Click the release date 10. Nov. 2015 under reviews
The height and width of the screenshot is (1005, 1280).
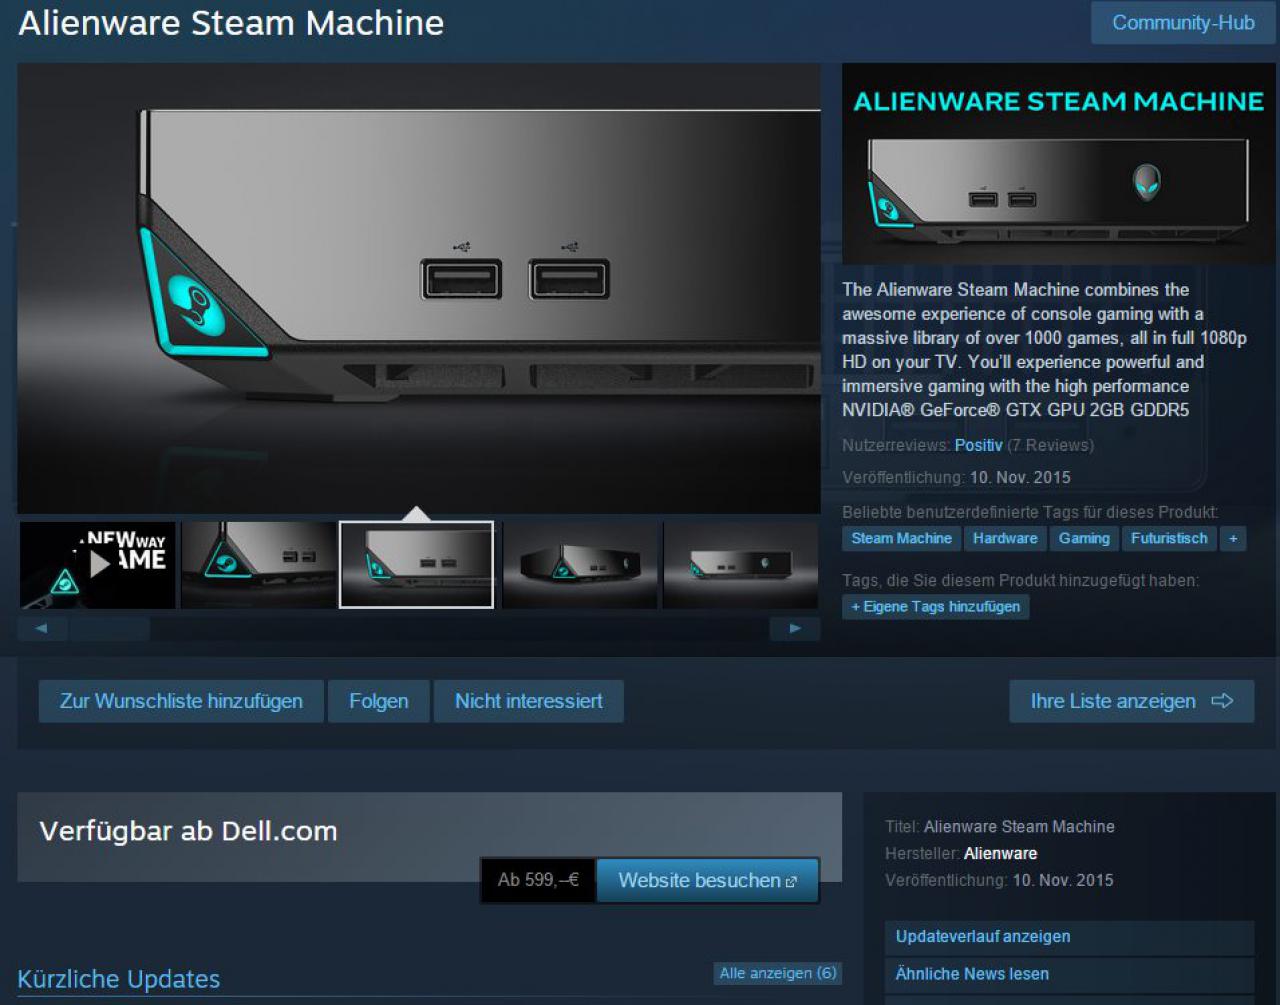tap(1020, 477)
